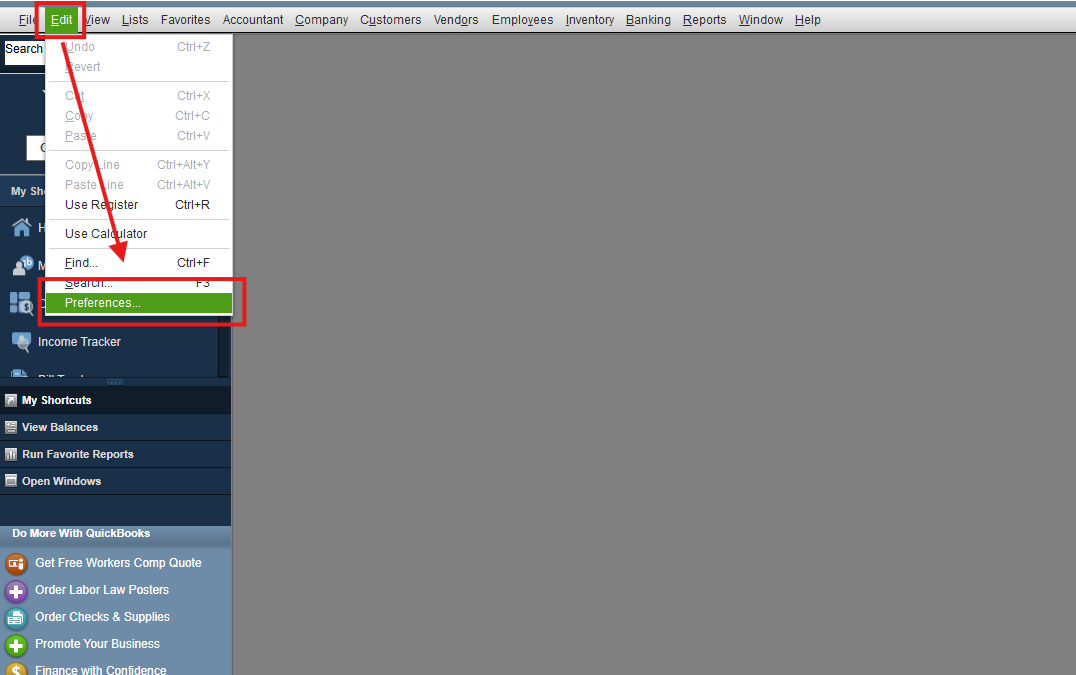Open the Inventory menu
The height and width of the screenshot is (675, 1076).
point(589,20)
